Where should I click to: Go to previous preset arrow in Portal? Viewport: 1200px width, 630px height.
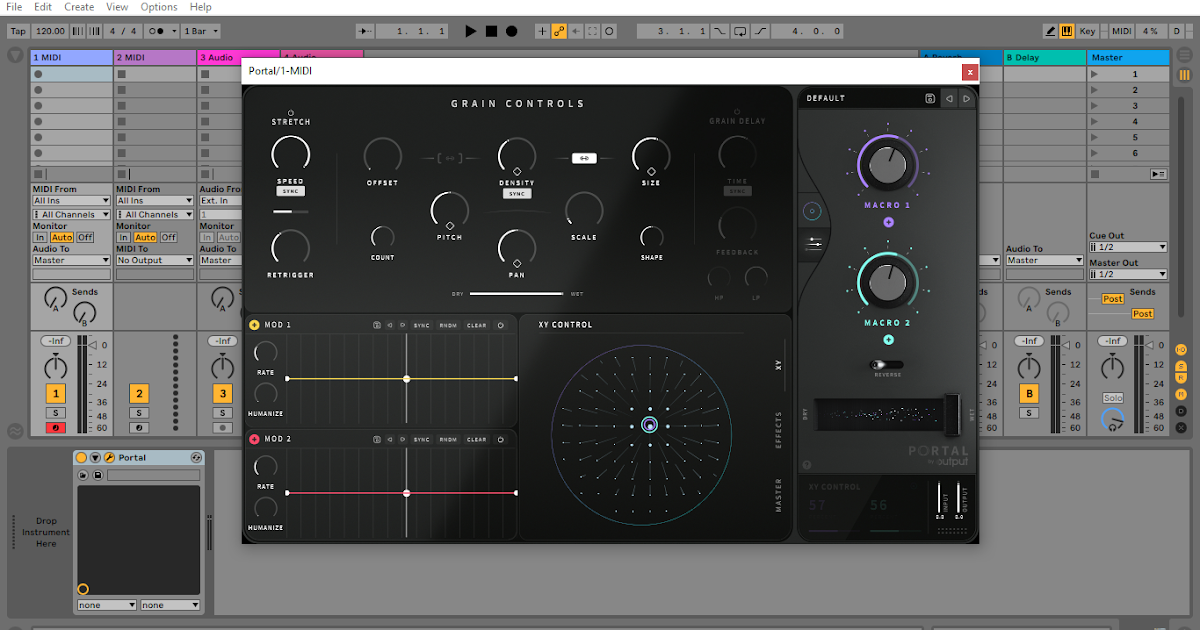pyautogui.click(x=949, y=98)
